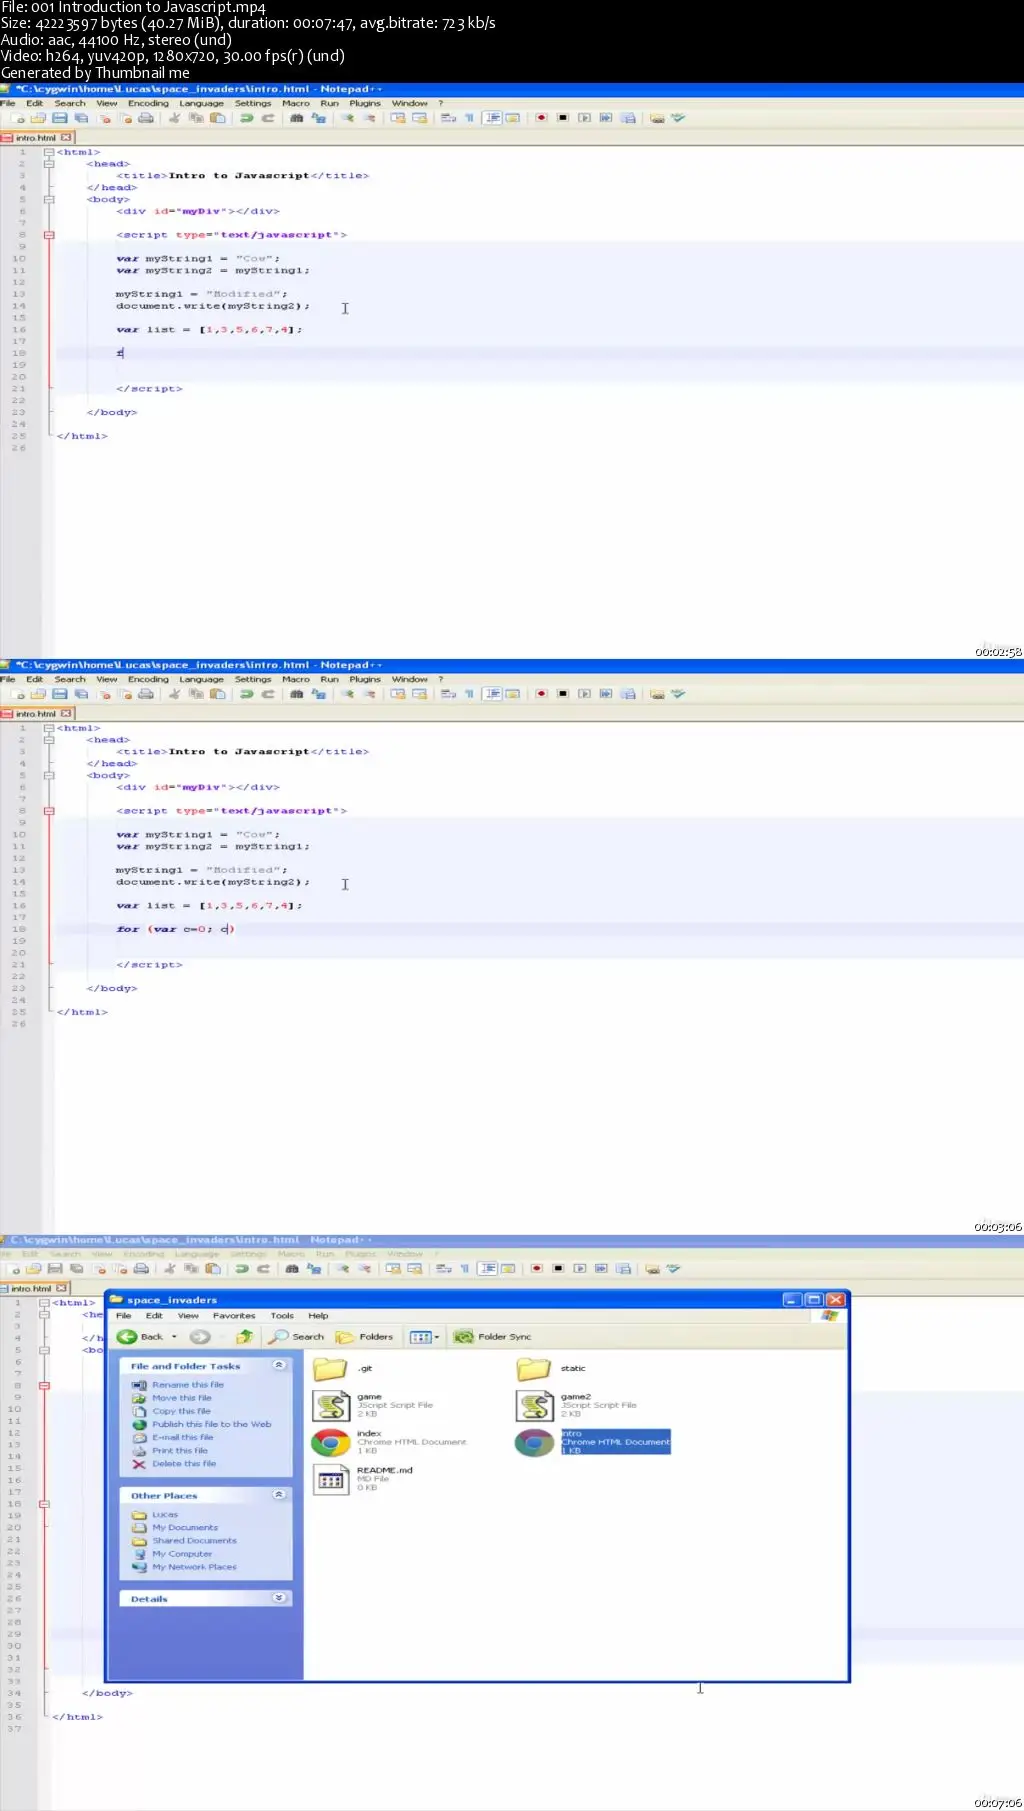Open Views dropdown in Explorer toolbar
Viewport: 1024px width, 1811px height.
425,1337
